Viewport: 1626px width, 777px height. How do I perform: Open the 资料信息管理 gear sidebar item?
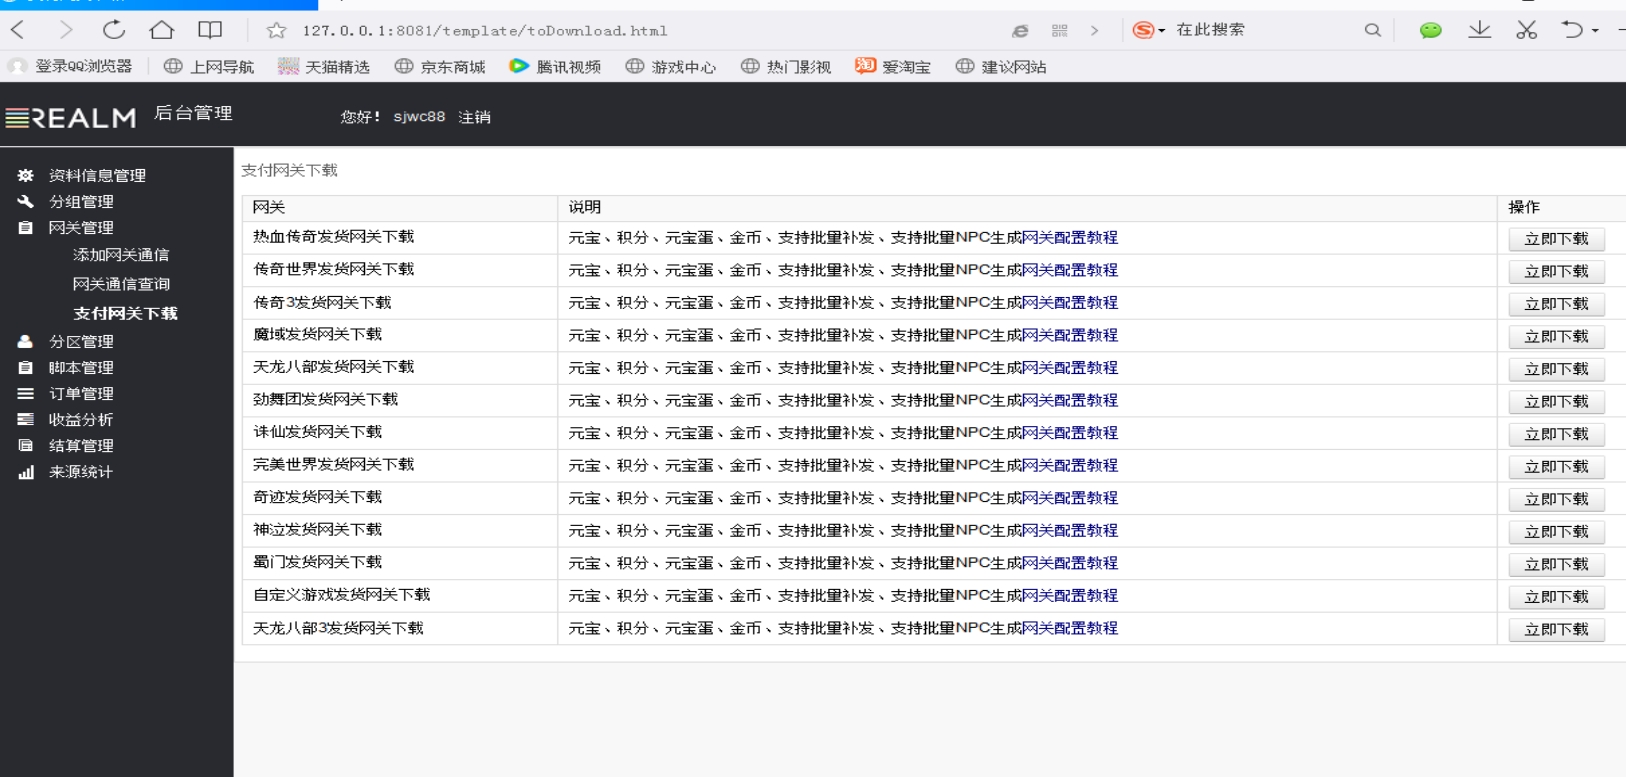click(83, 175)
